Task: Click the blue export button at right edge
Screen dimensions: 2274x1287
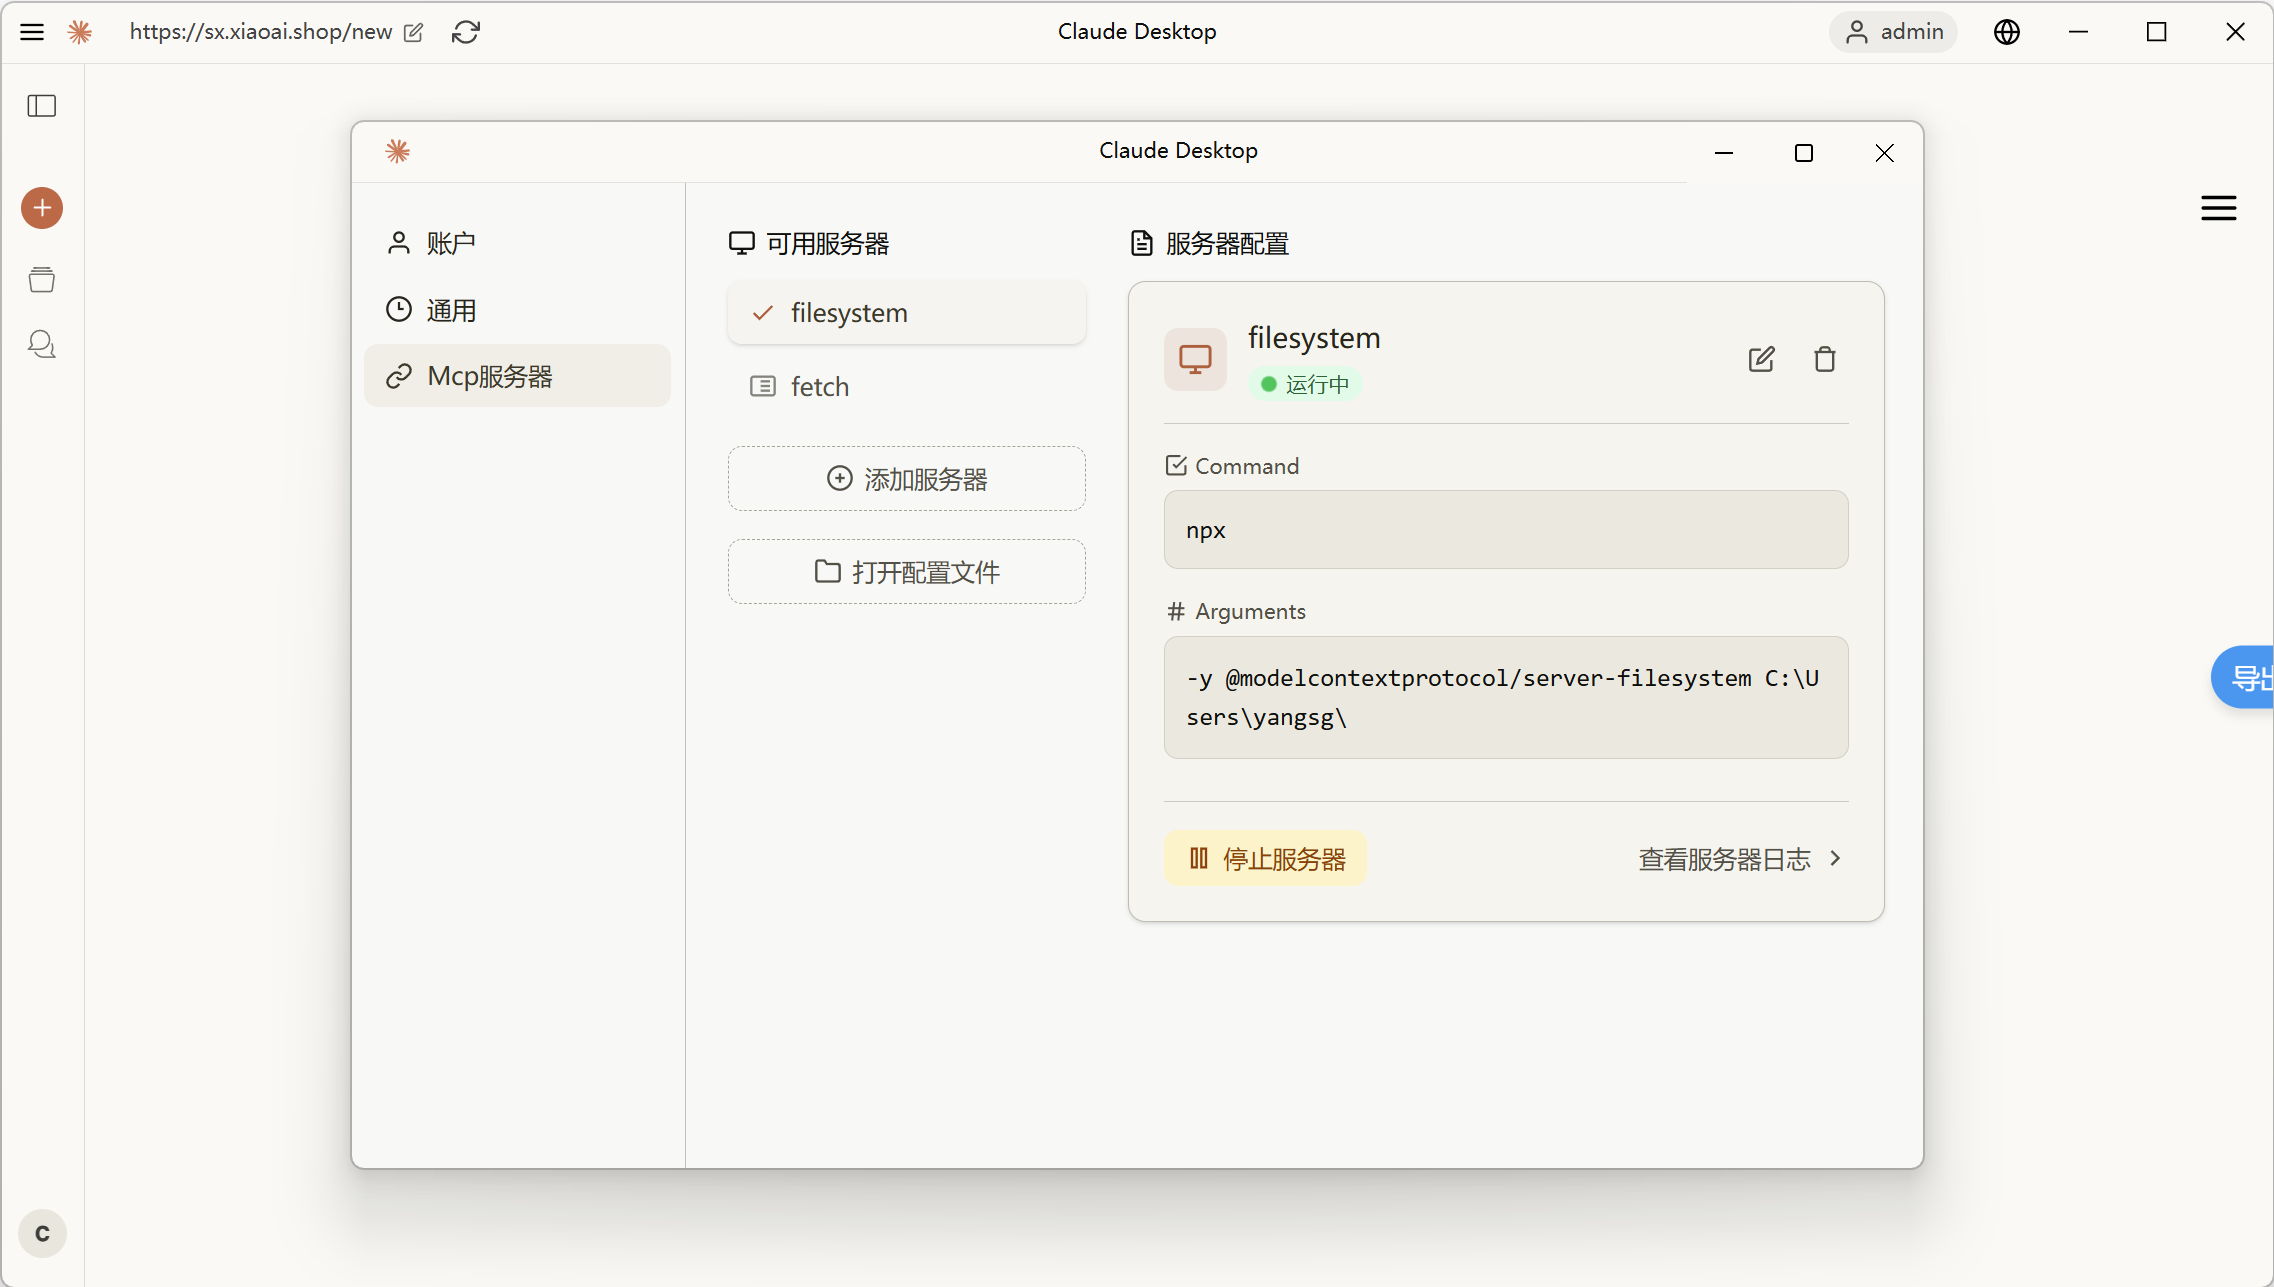Action: (x=2243, y=677)
